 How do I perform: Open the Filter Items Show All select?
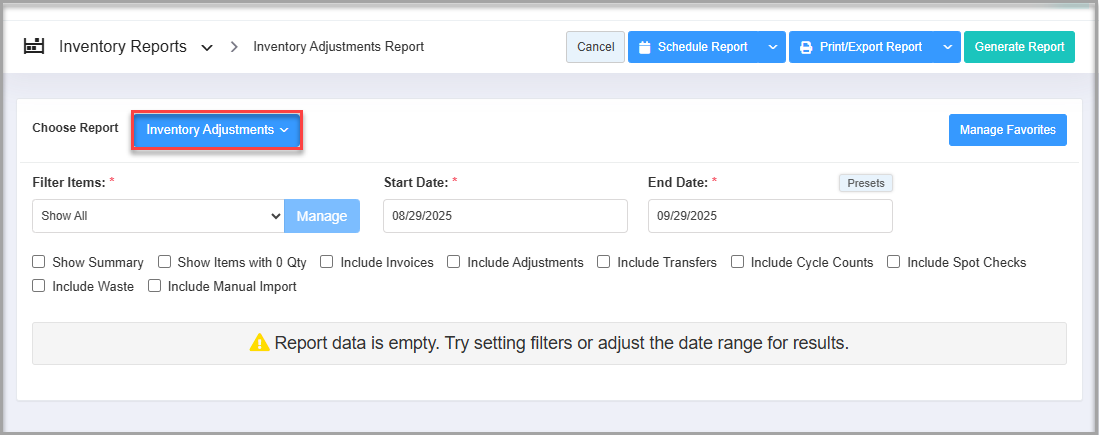click(158, 216)
